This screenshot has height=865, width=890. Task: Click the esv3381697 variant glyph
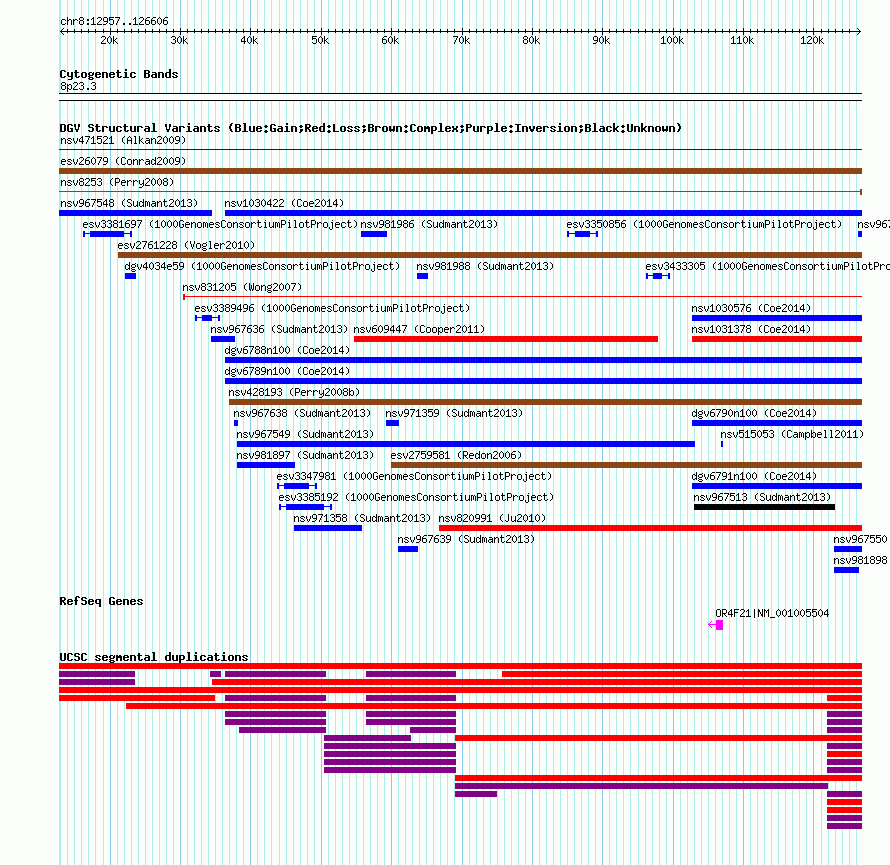tap(107, 234)
